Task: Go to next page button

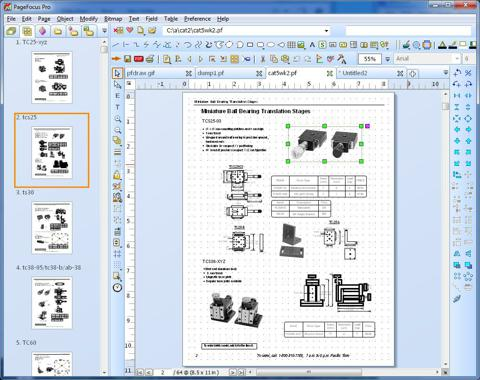Action: [232, 372]
